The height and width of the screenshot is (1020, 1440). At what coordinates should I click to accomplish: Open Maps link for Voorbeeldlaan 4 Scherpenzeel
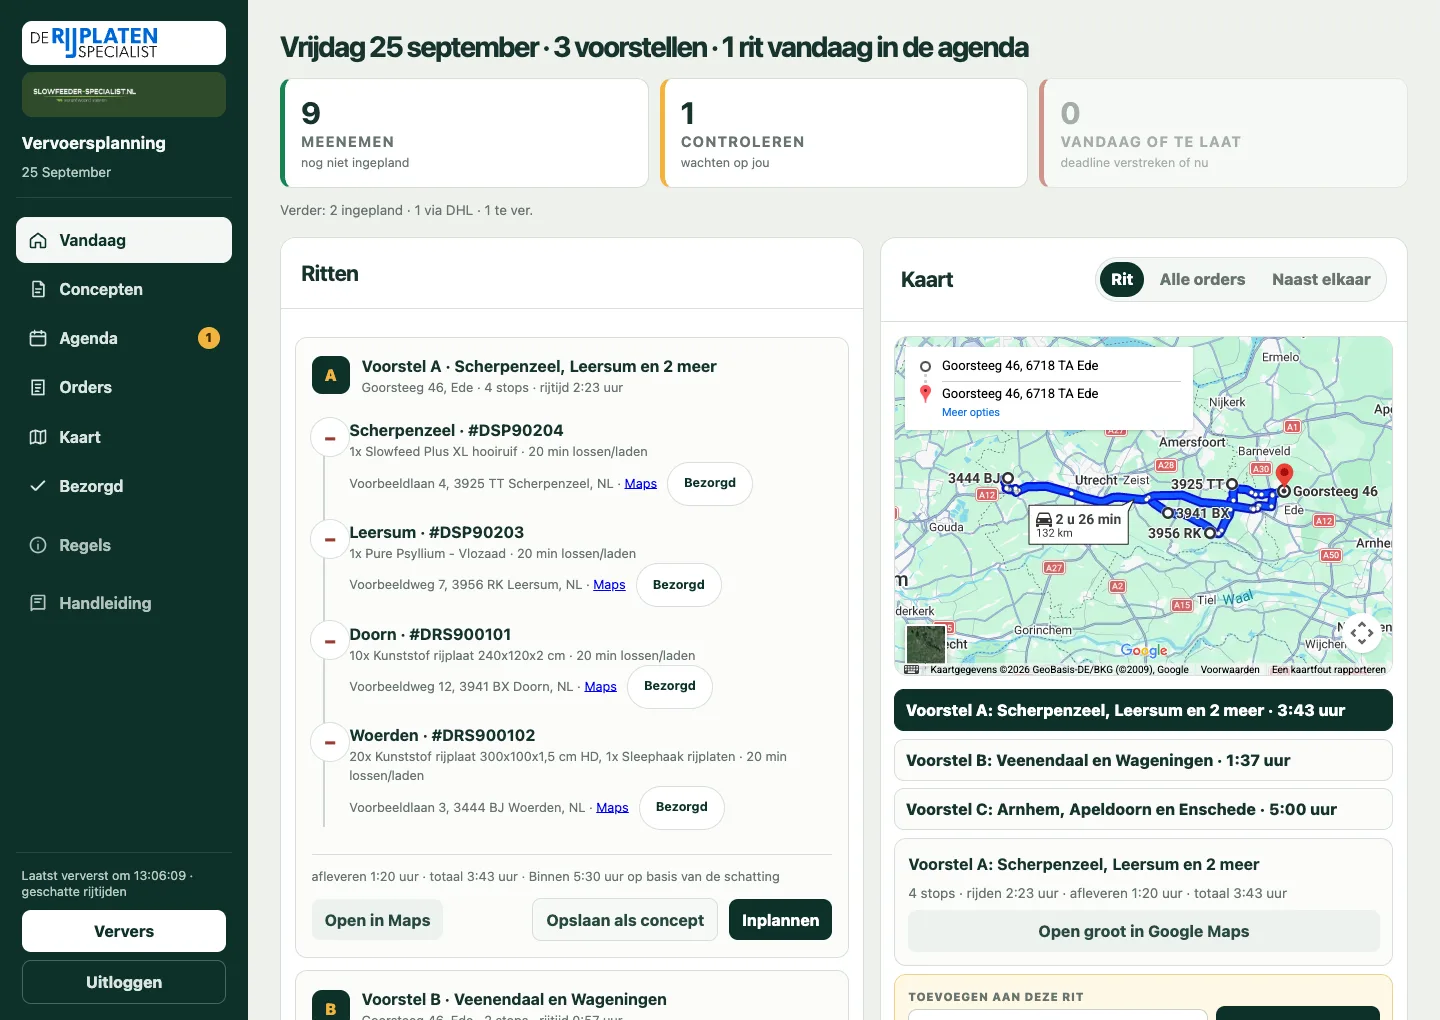[641, 484]
